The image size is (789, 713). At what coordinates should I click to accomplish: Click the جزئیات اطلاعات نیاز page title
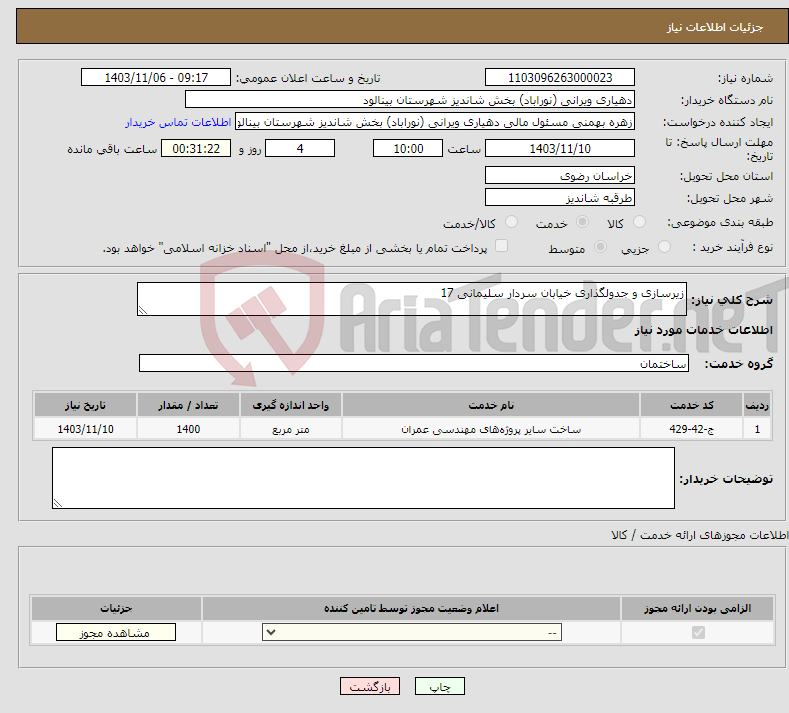point(715,27)
